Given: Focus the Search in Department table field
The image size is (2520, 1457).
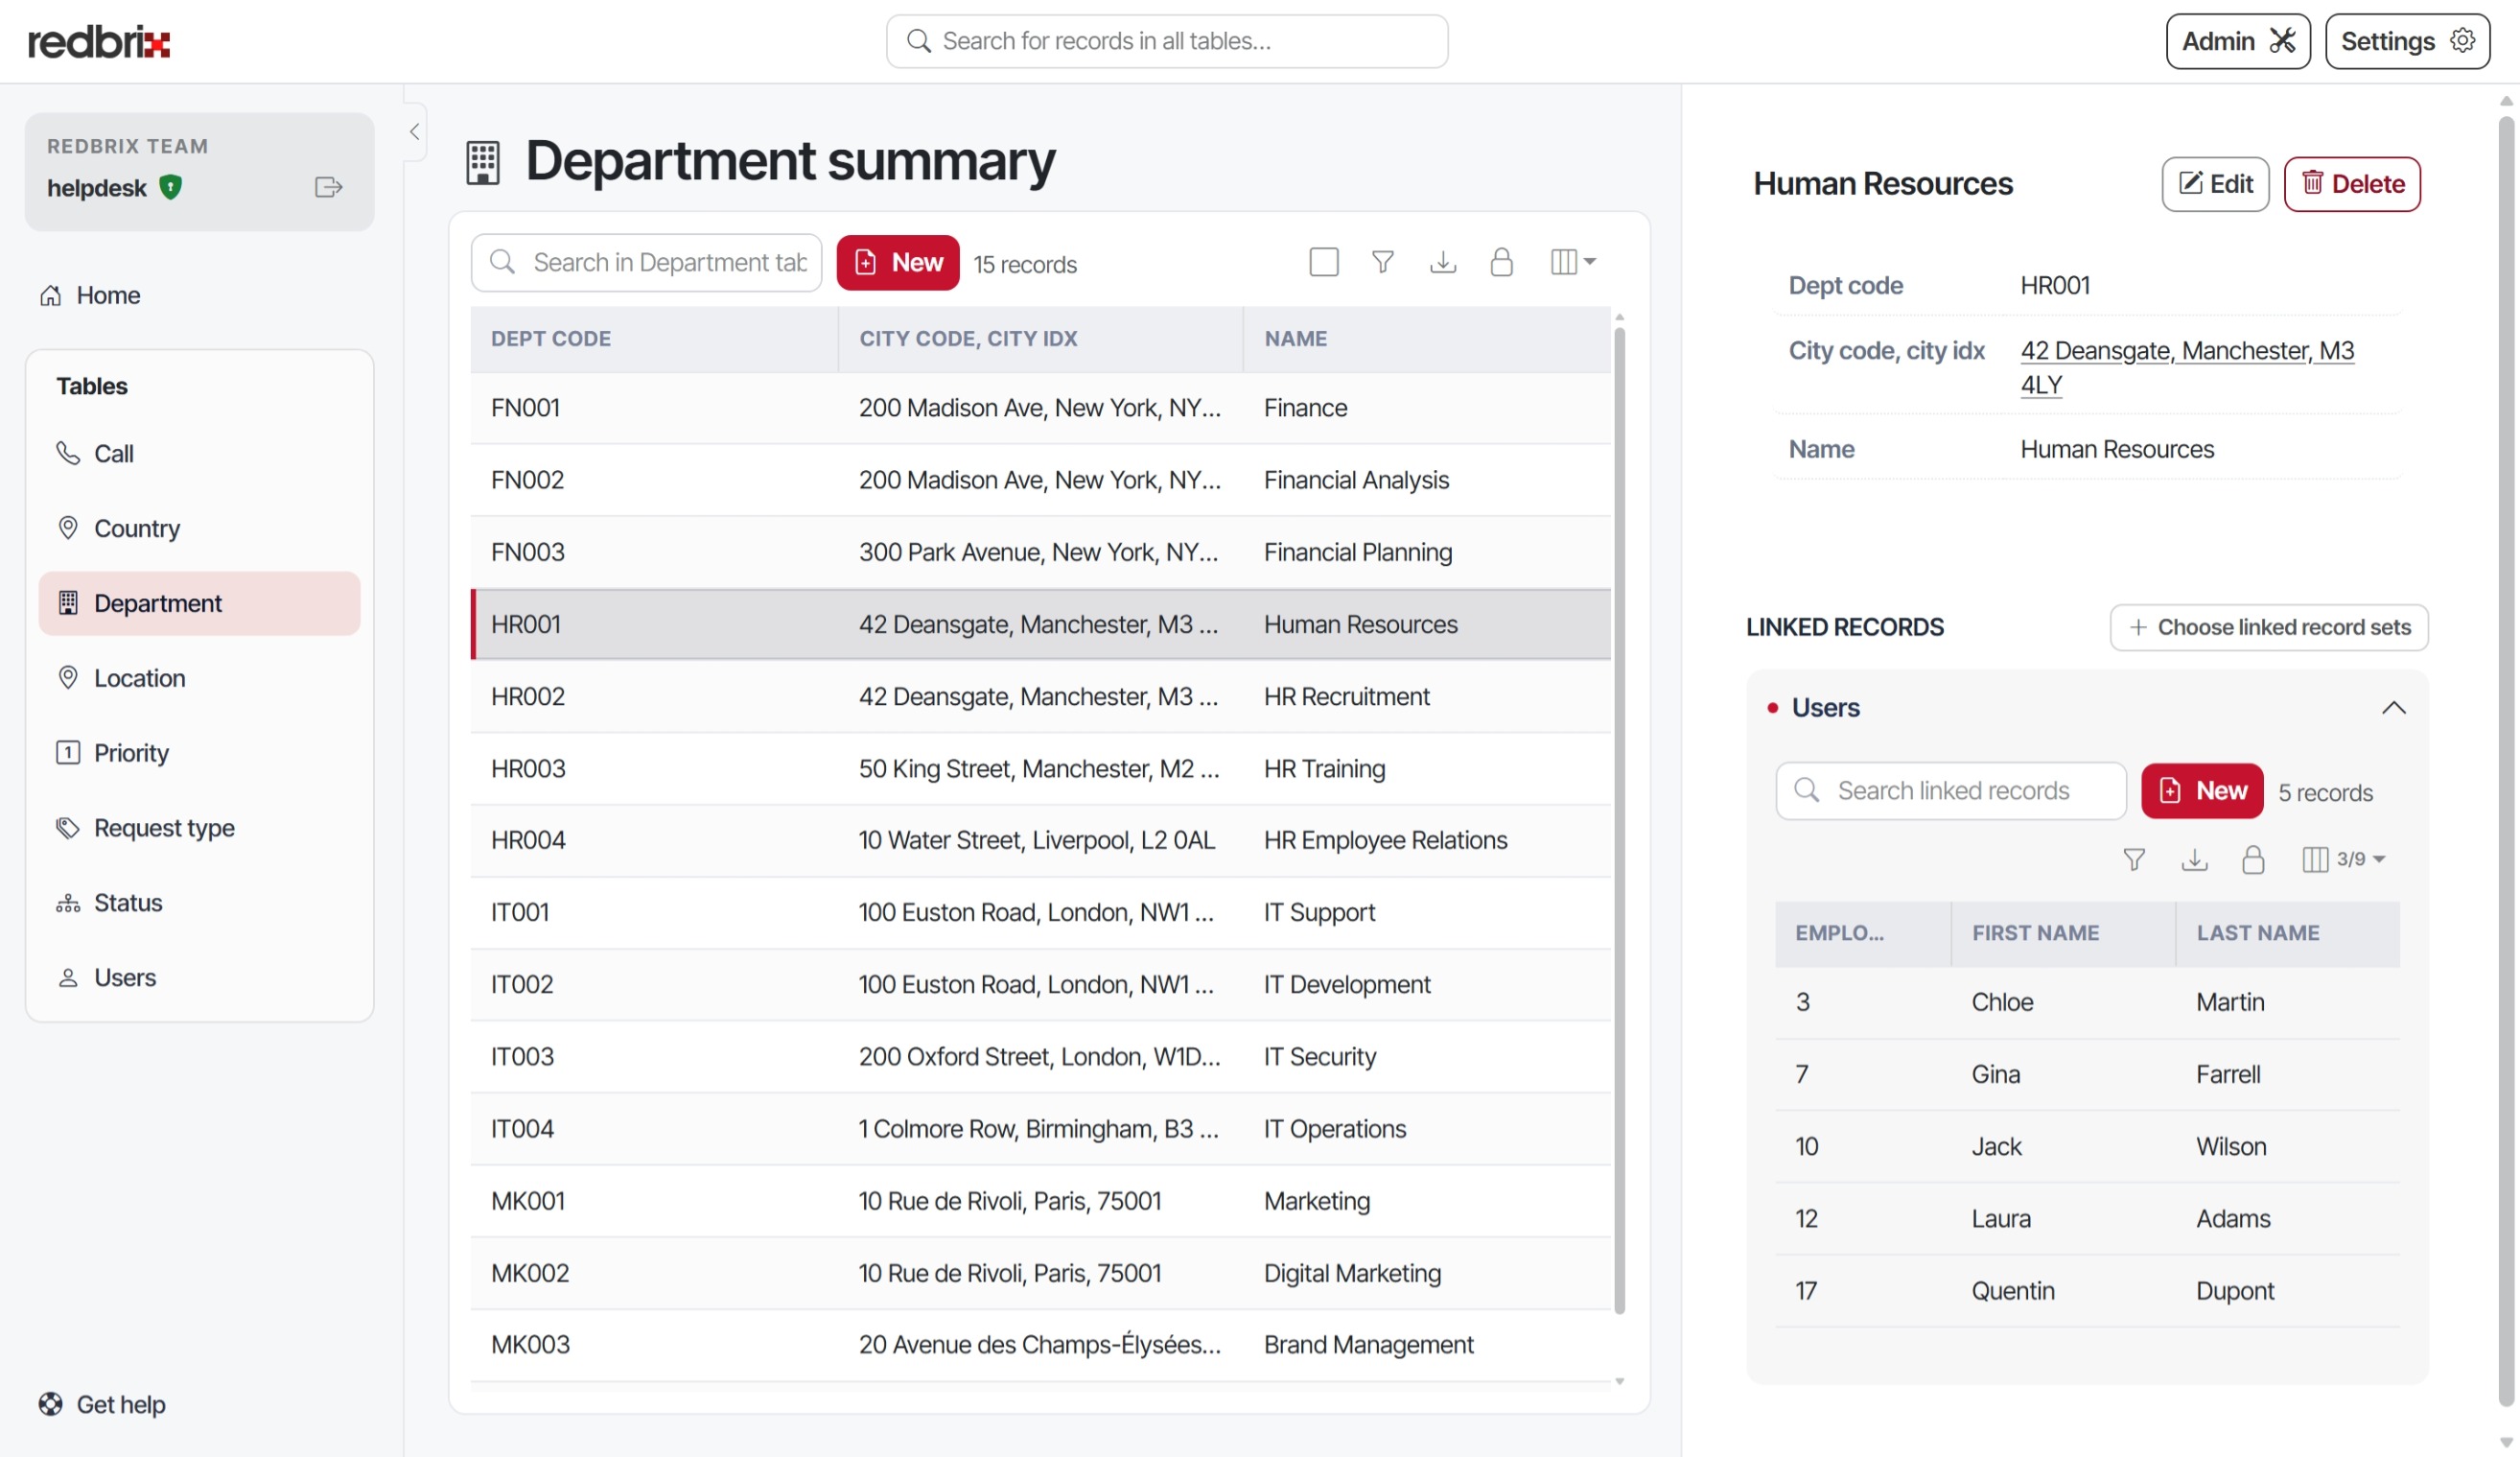Looking at the screenshot, I should (x=646, y=263).
